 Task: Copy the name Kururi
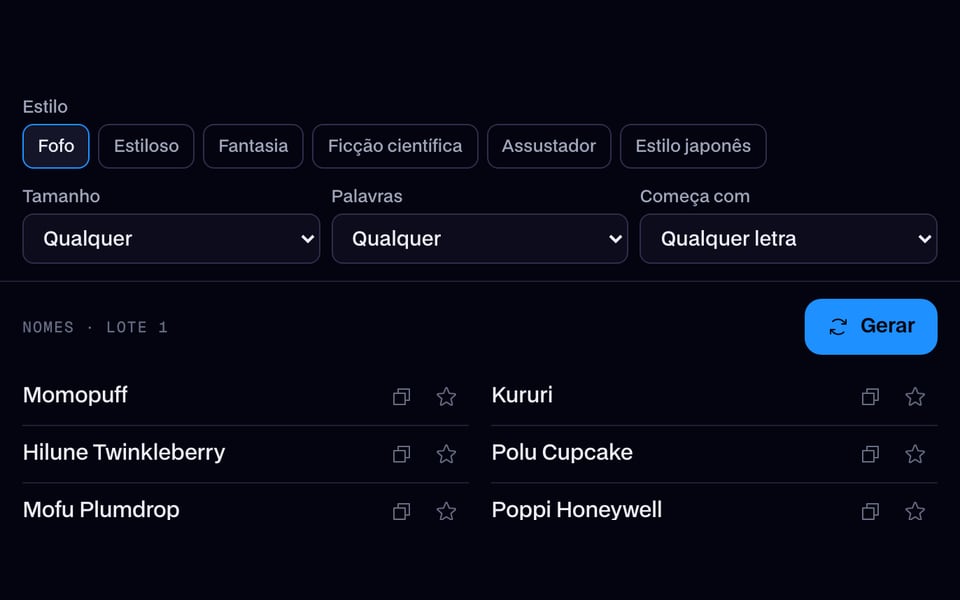pyautogui.click(x=871, y=397)
